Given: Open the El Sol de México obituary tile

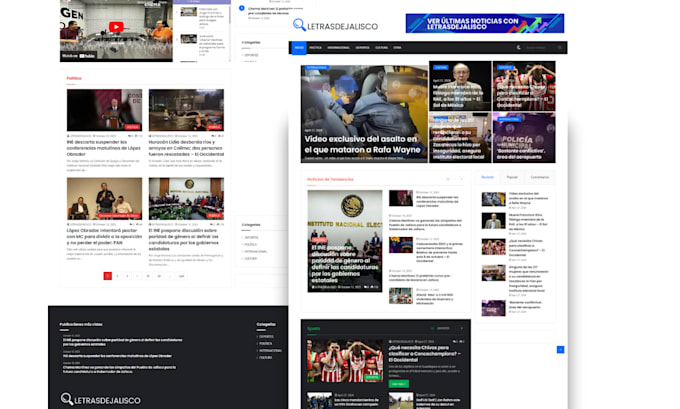Looking at the screenshot, I should pyautogui.click(x=460, y=86).
